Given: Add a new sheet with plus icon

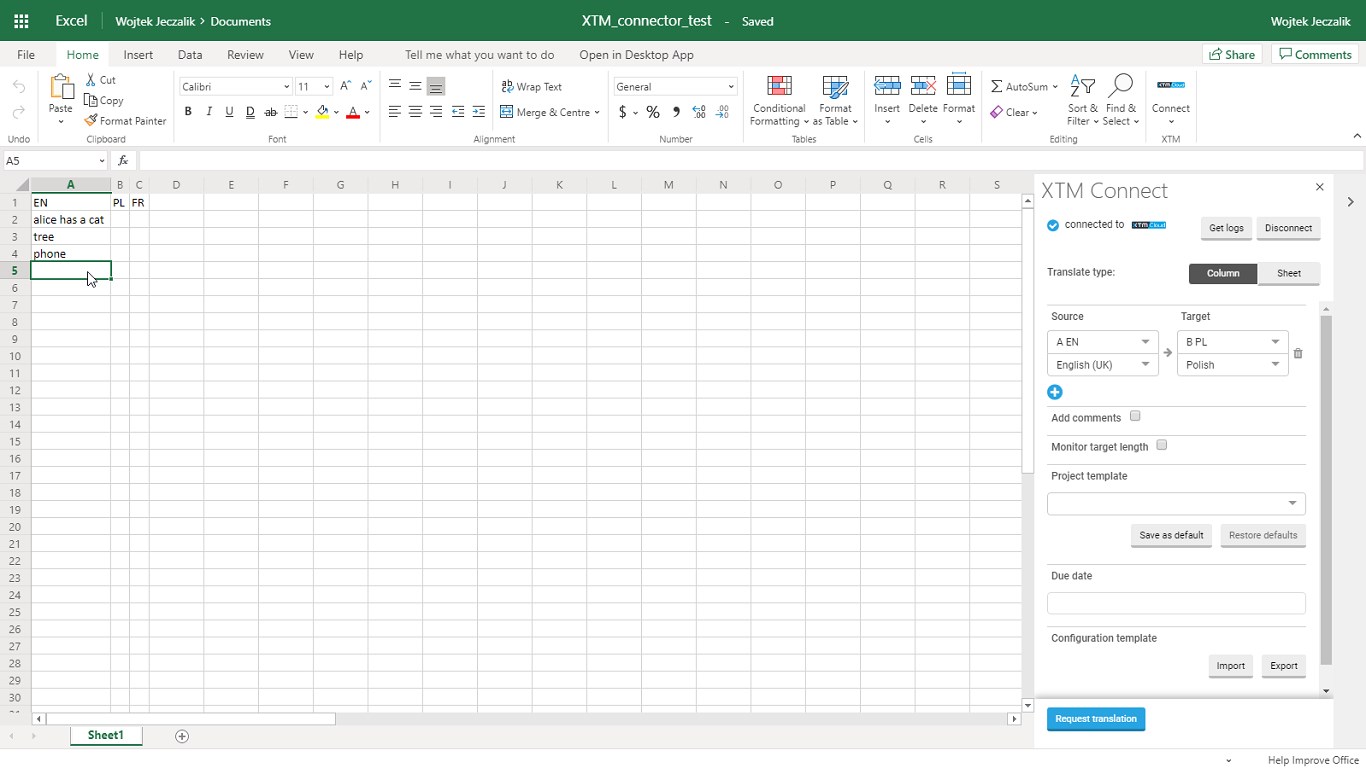Looking at the screenshot, I should [182, 736].
